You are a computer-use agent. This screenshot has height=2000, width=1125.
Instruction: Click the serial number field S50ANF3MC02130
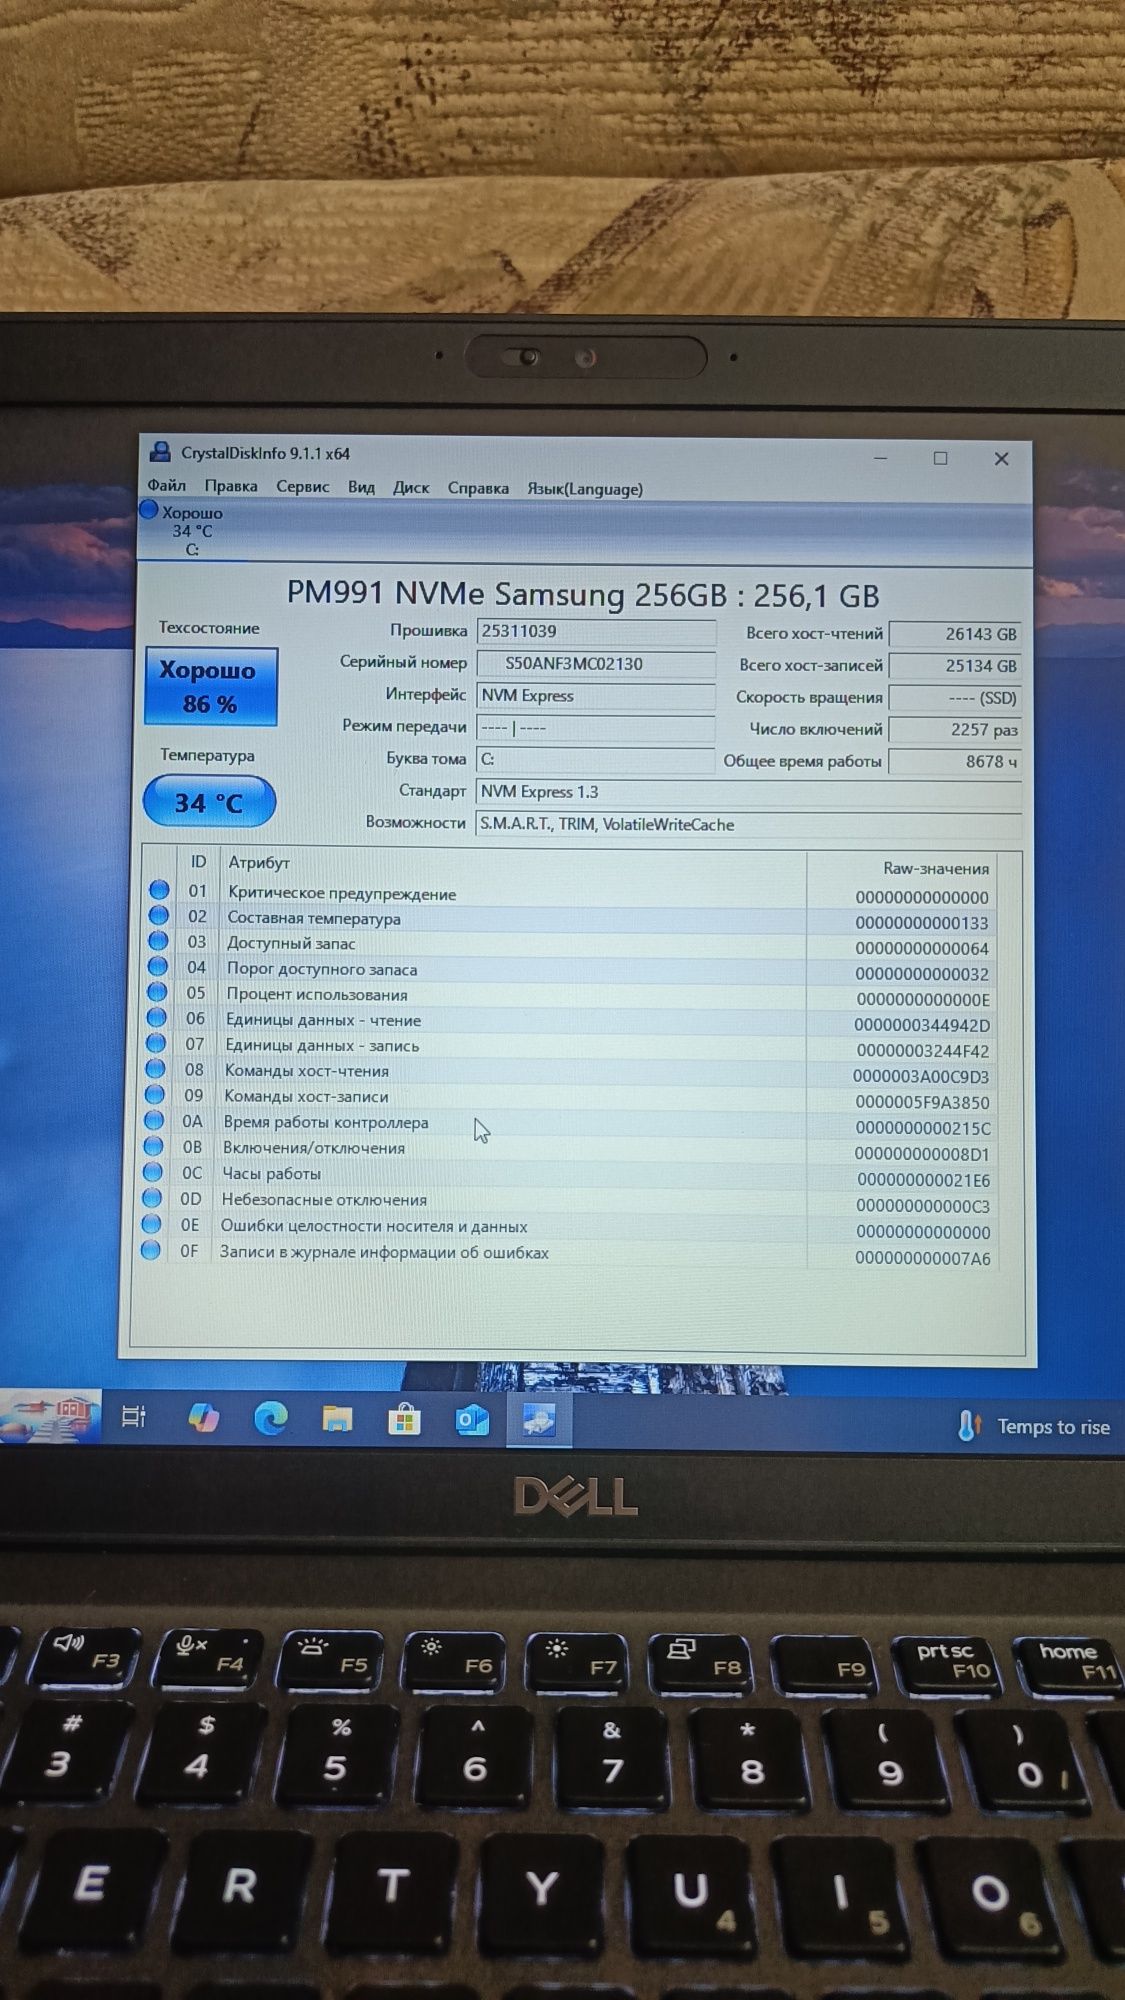(x=596, y=663)
